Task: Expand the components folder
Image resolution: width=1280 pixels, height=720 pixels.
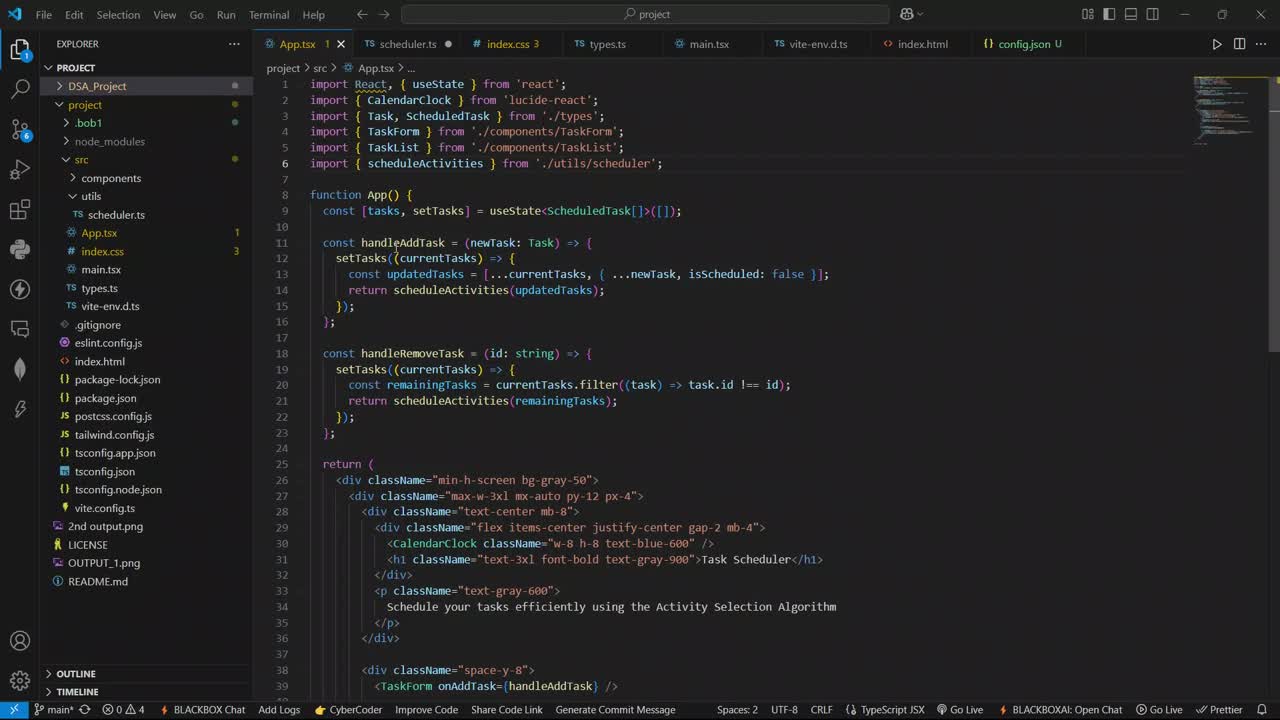Action: [110, 178]
